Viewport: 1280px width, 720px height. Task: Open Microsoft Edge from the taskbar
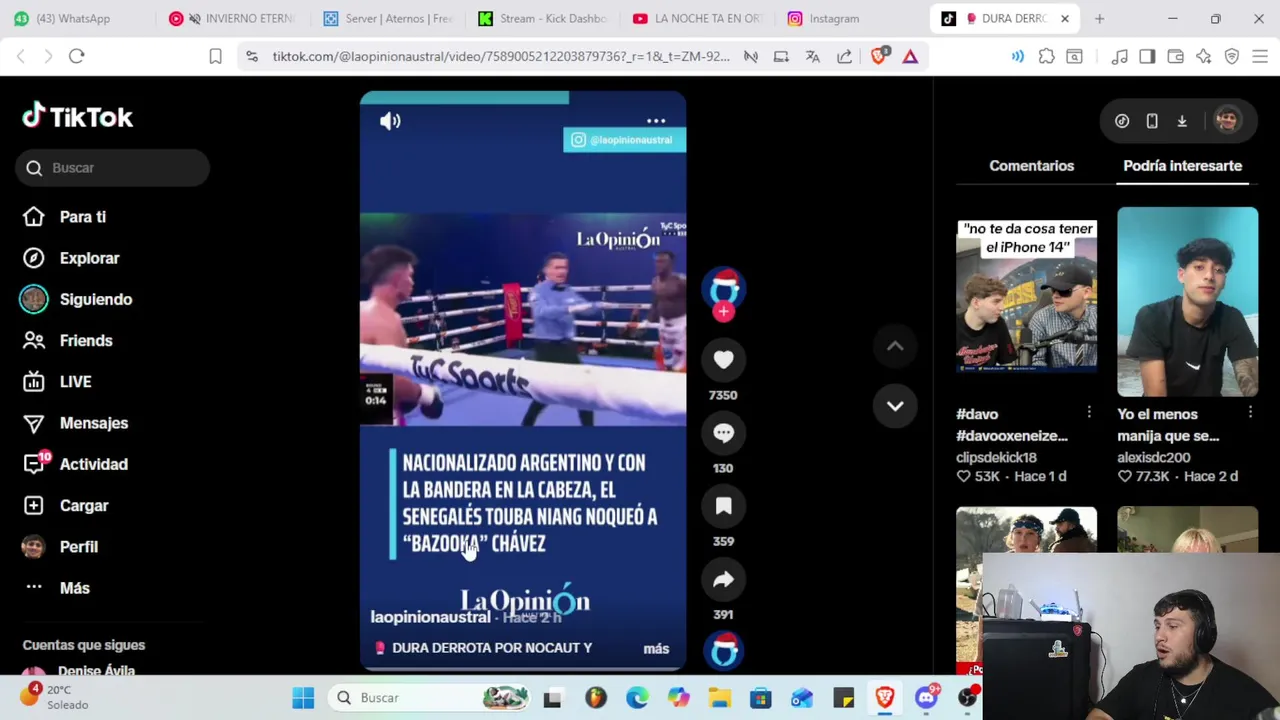click(637, 697)
